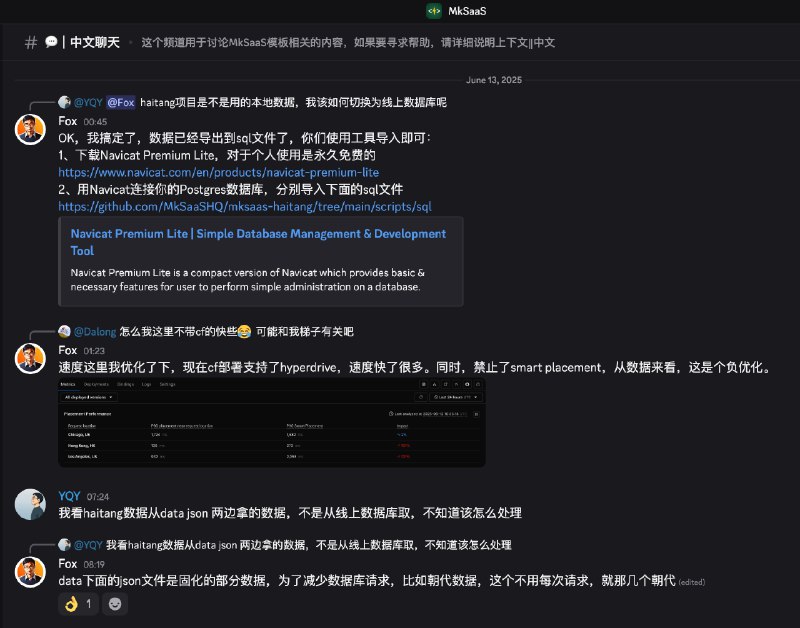Click YQY's message 我看haitang数据从data json
The height and width of the screenshot is (628, 800).
(x=290, y=513)
